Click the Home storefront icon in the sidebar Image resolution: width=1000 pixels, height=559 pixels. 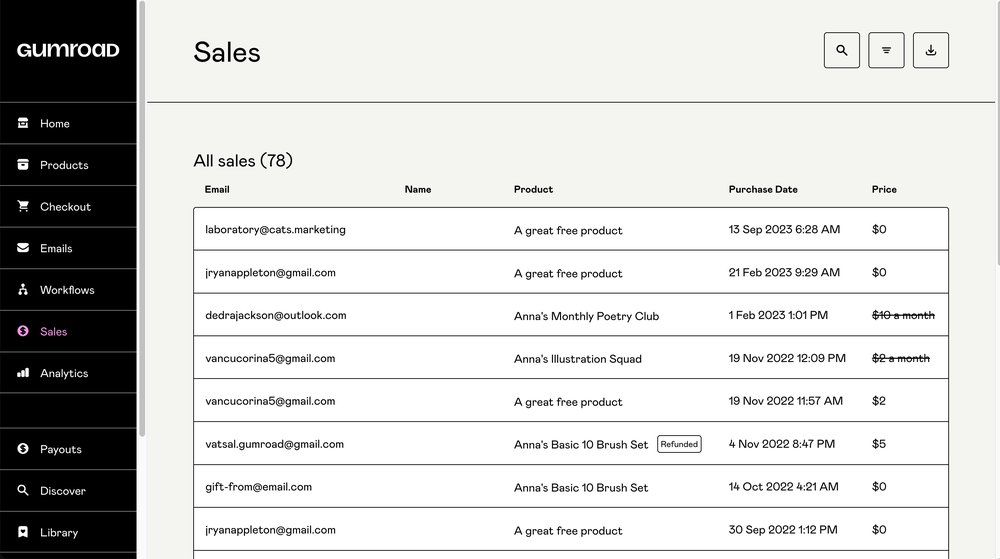23,123
